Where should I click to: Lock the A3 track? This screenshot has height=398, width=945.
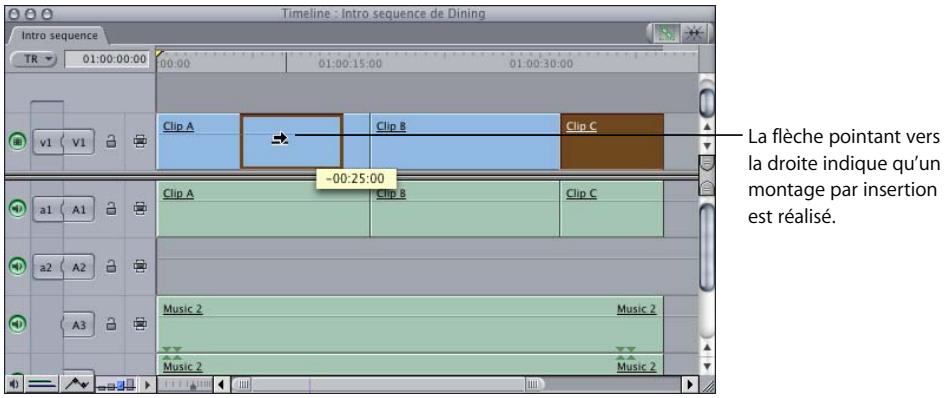click(110, 324)
